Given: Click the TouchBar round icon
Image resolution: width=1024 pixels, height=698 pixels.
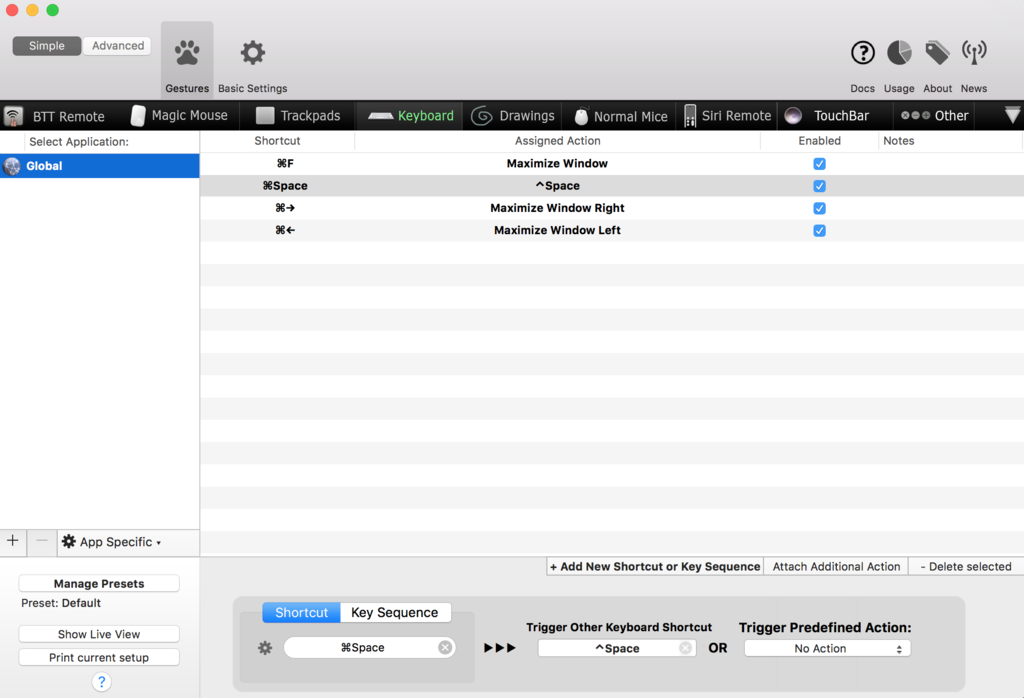Looking at the screenshot, I should point(793,116).
